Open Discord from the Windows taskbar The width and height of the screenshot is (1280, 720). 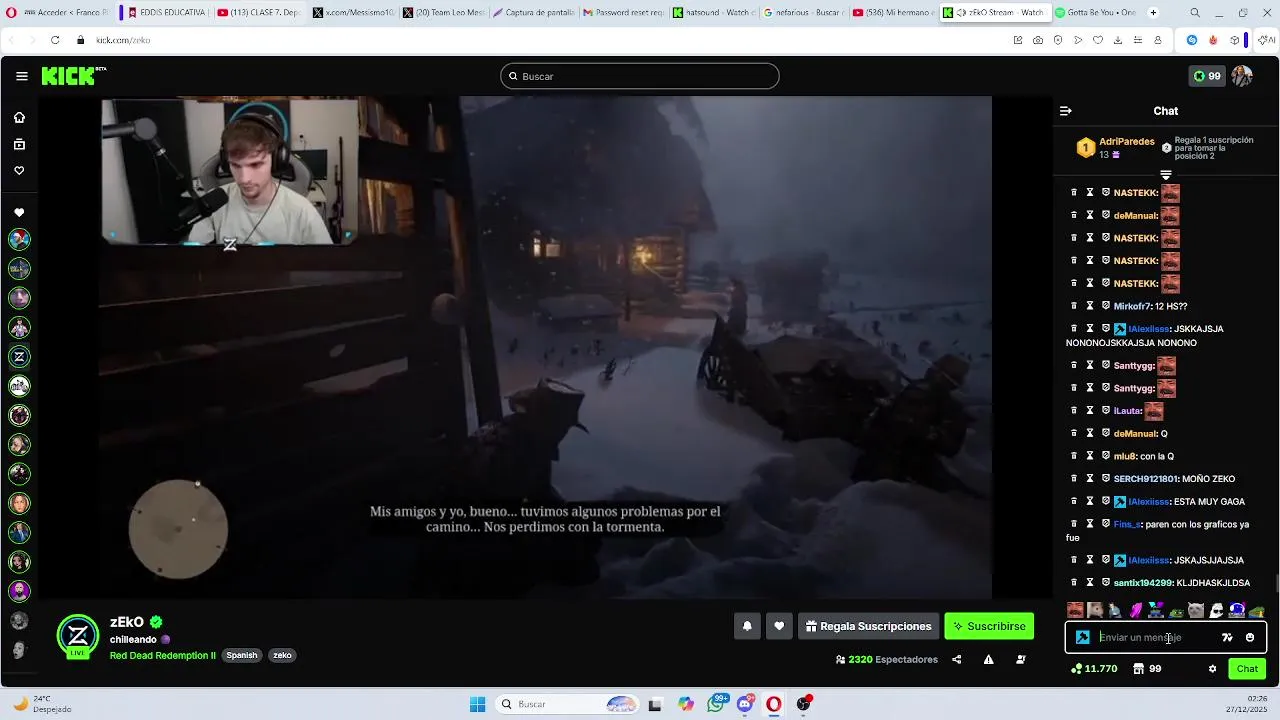coord(745,704)
